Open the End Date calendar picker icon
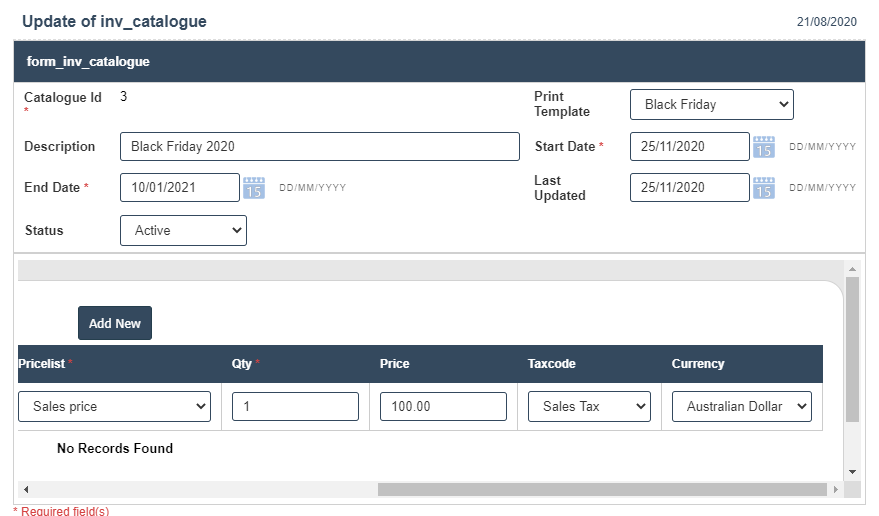This screenshot has width=879, height=516. tap(254, 188)
